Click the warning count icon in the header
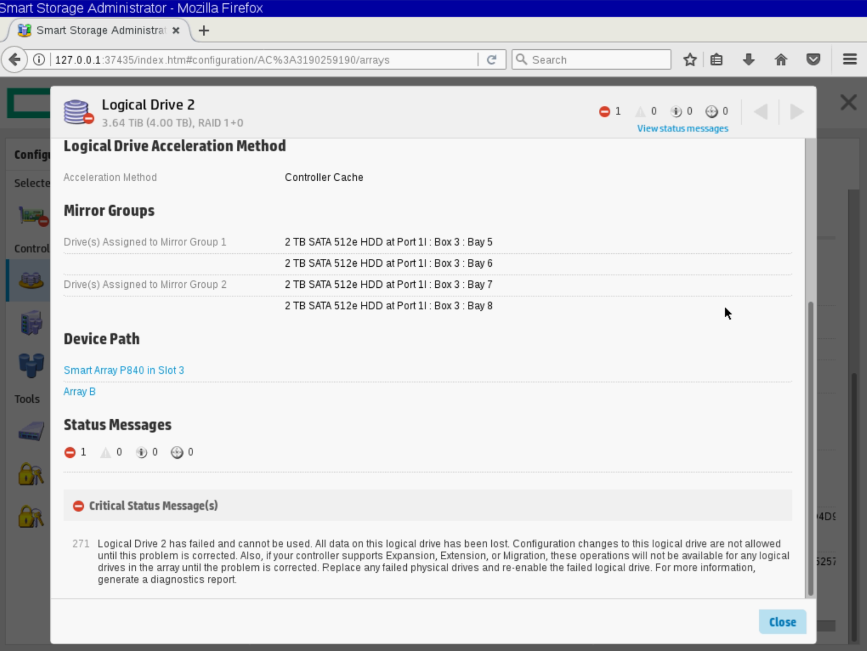 tap(640, 112)
